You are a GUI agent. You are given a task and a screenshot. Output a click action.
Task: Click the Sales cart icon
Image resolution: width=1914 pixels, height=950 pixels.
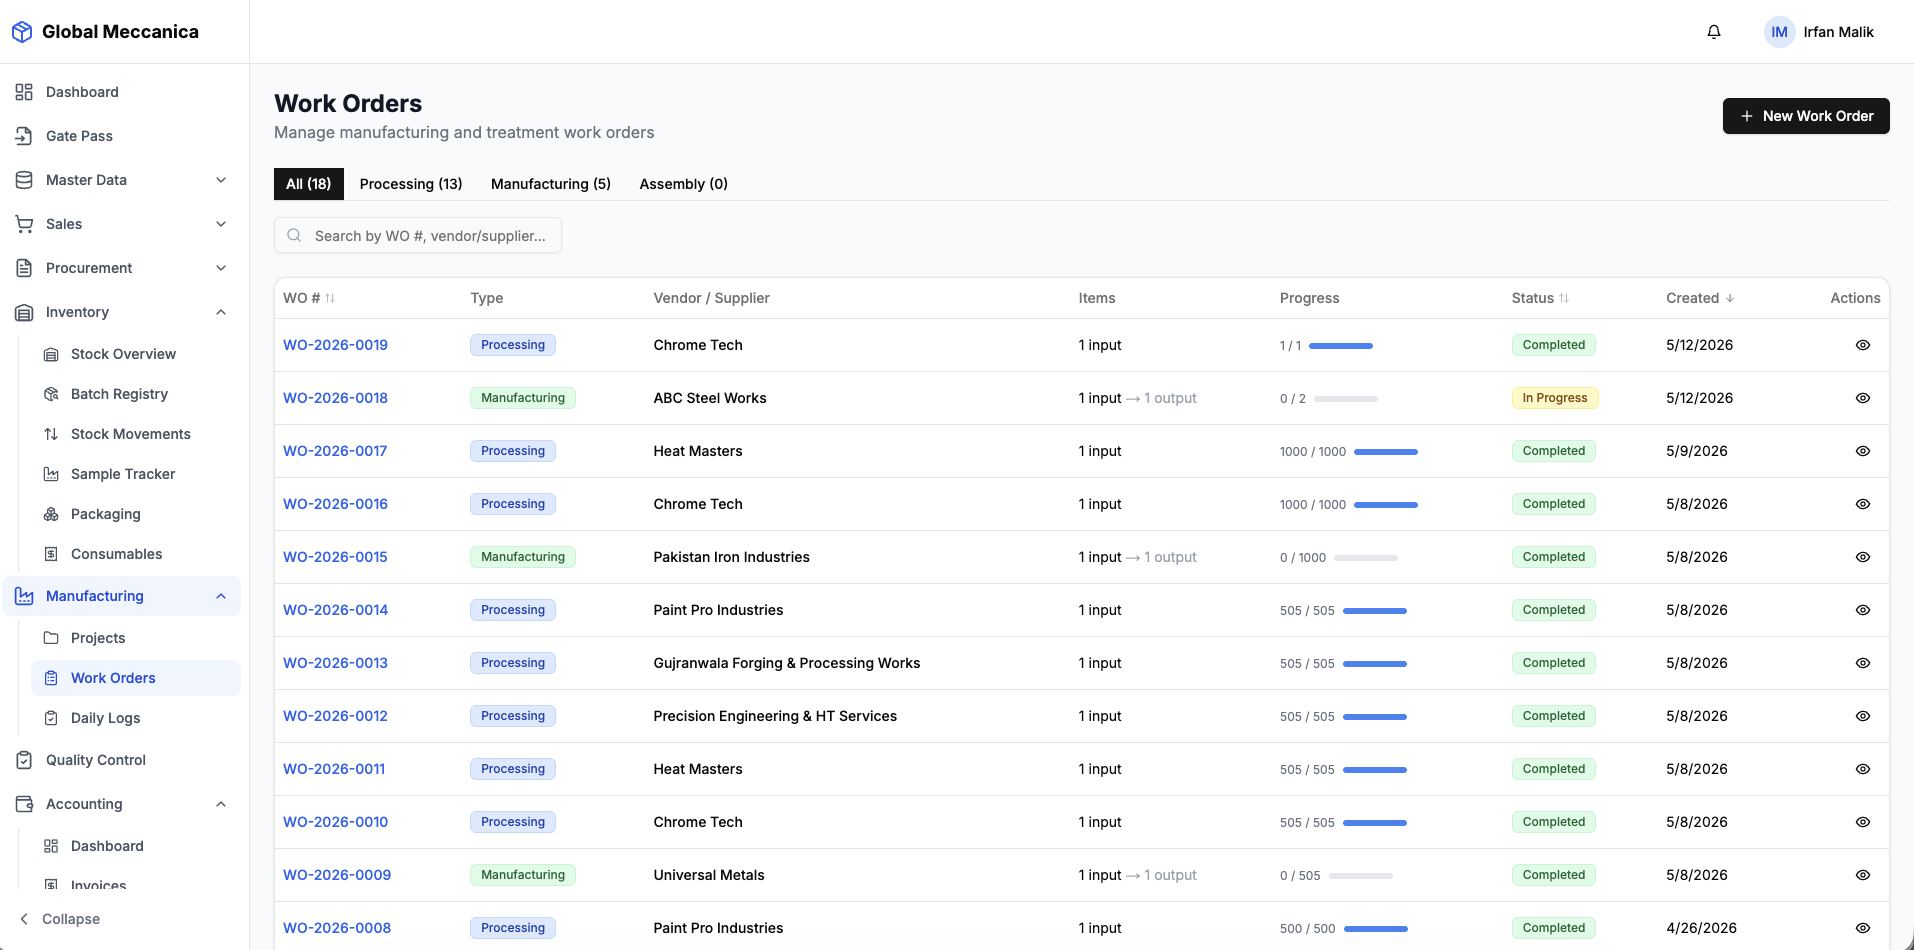(24, 224)
